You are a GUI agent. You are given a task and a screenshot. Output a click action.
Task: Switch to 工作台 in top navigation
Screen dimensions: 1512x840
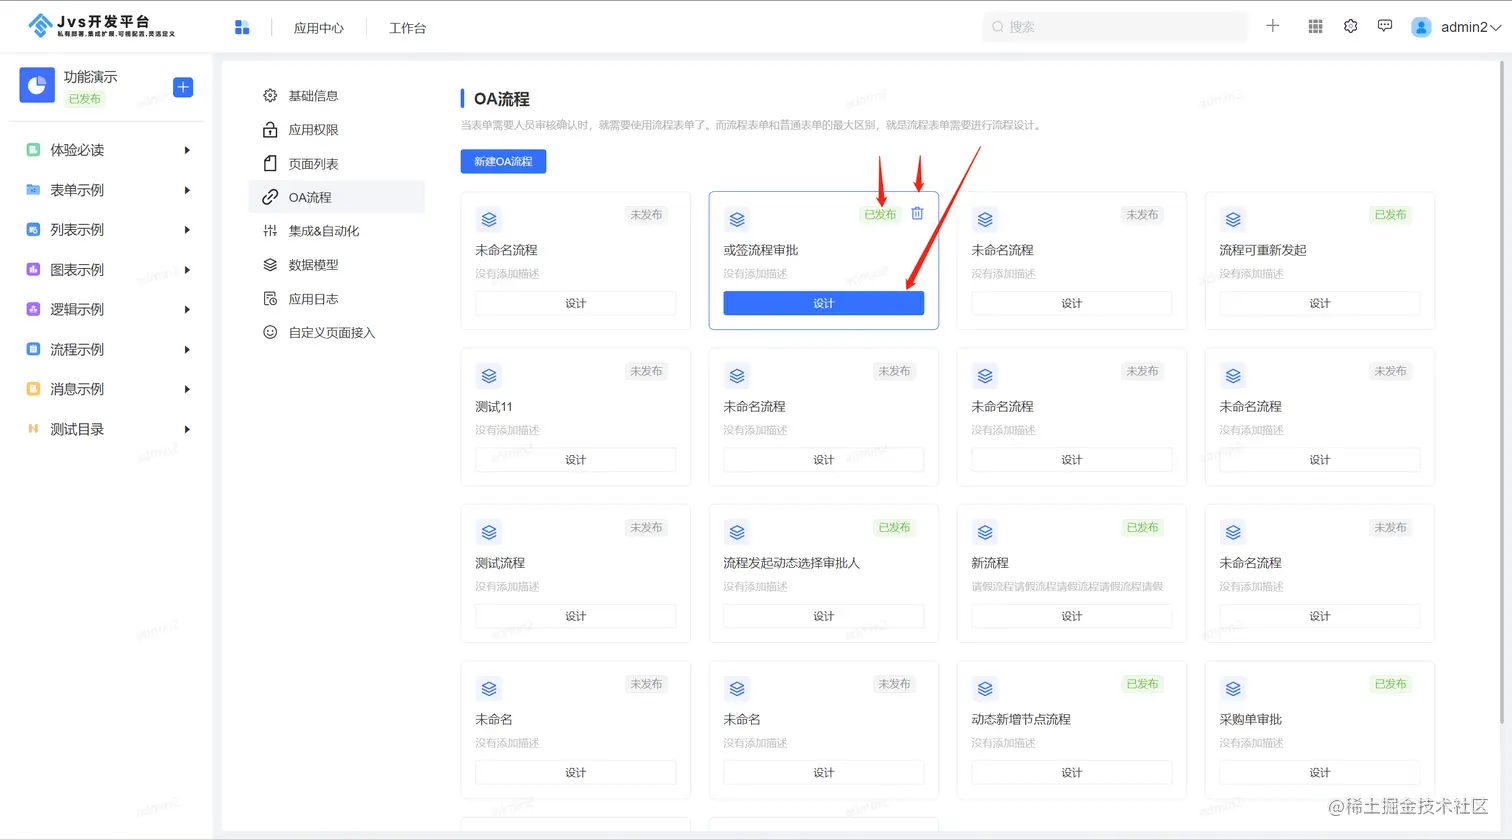[x=407, y=28]
